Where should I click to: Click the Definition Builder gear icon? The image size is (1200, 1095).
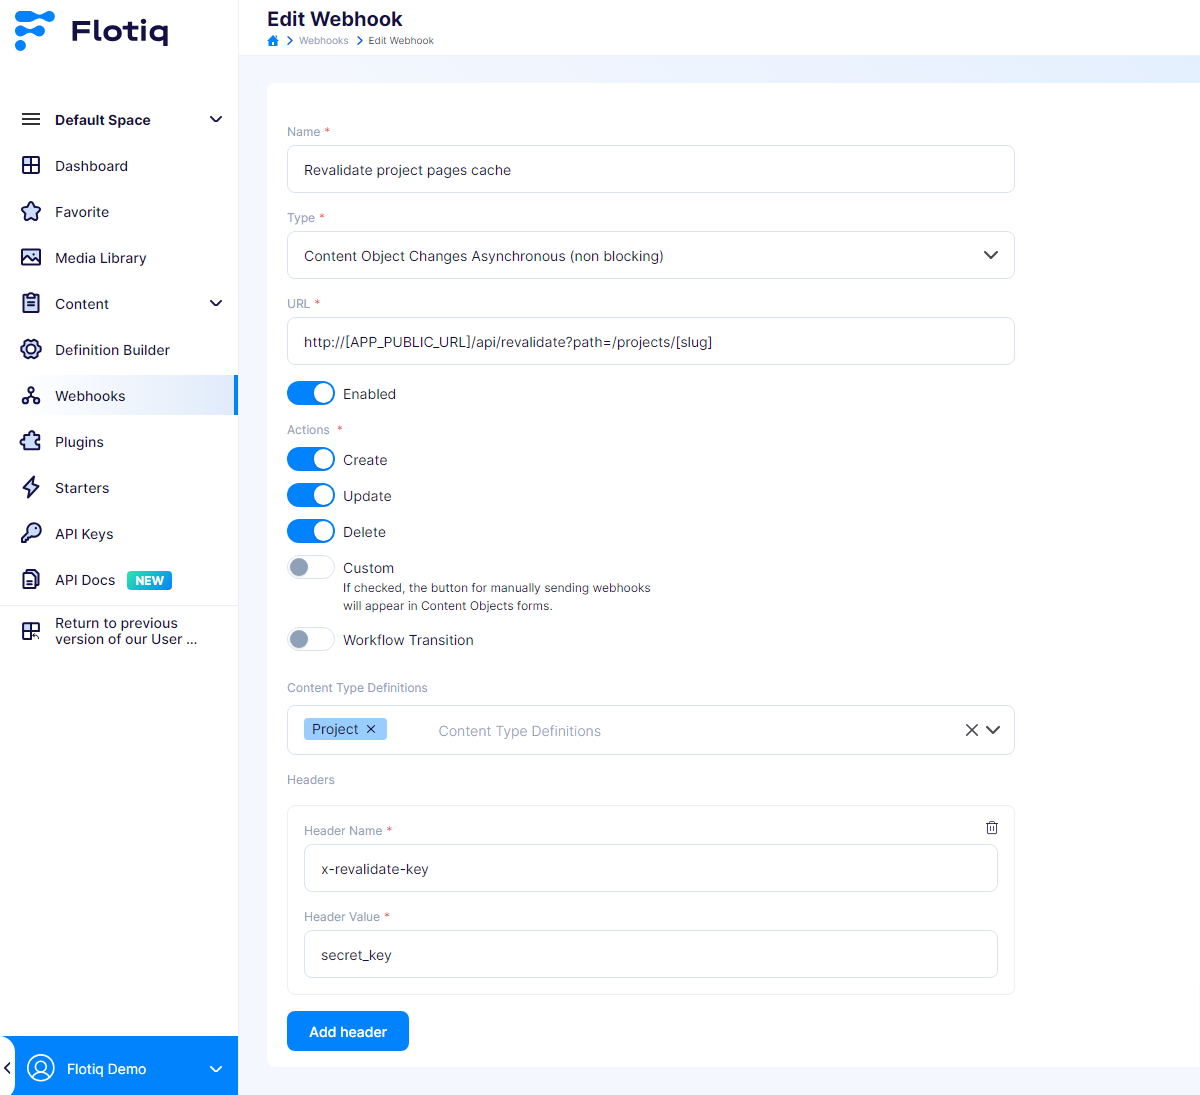pyautogui.click(x=31, y=349)
